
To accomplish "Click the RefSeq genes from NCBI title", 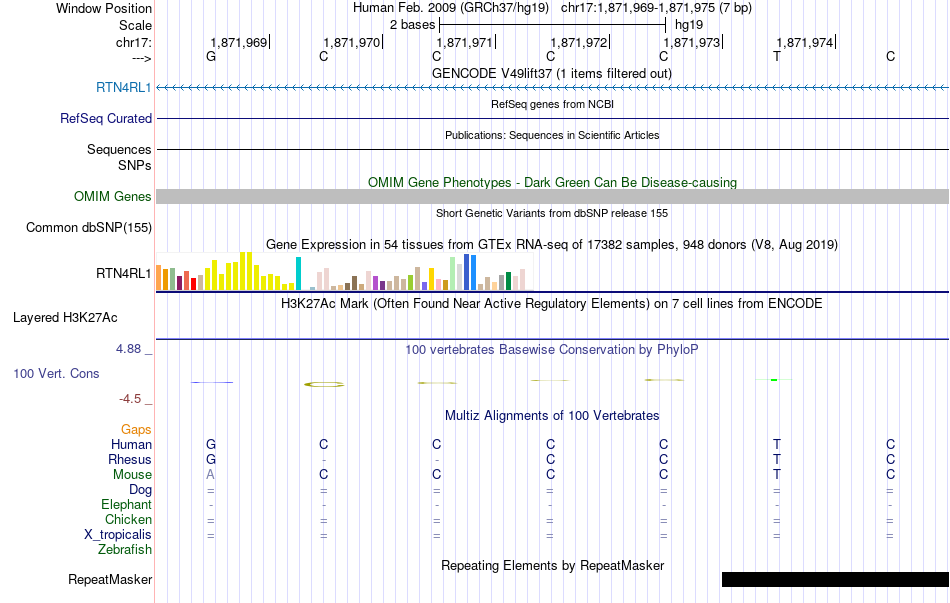I will [553, 104].
